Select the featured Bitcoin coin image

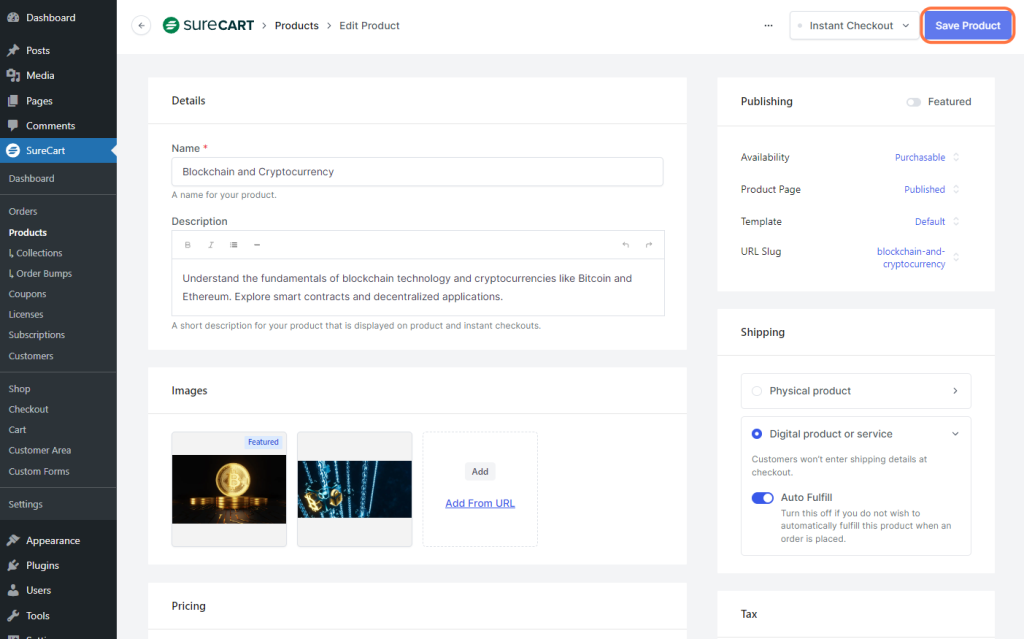coord(229,490)
